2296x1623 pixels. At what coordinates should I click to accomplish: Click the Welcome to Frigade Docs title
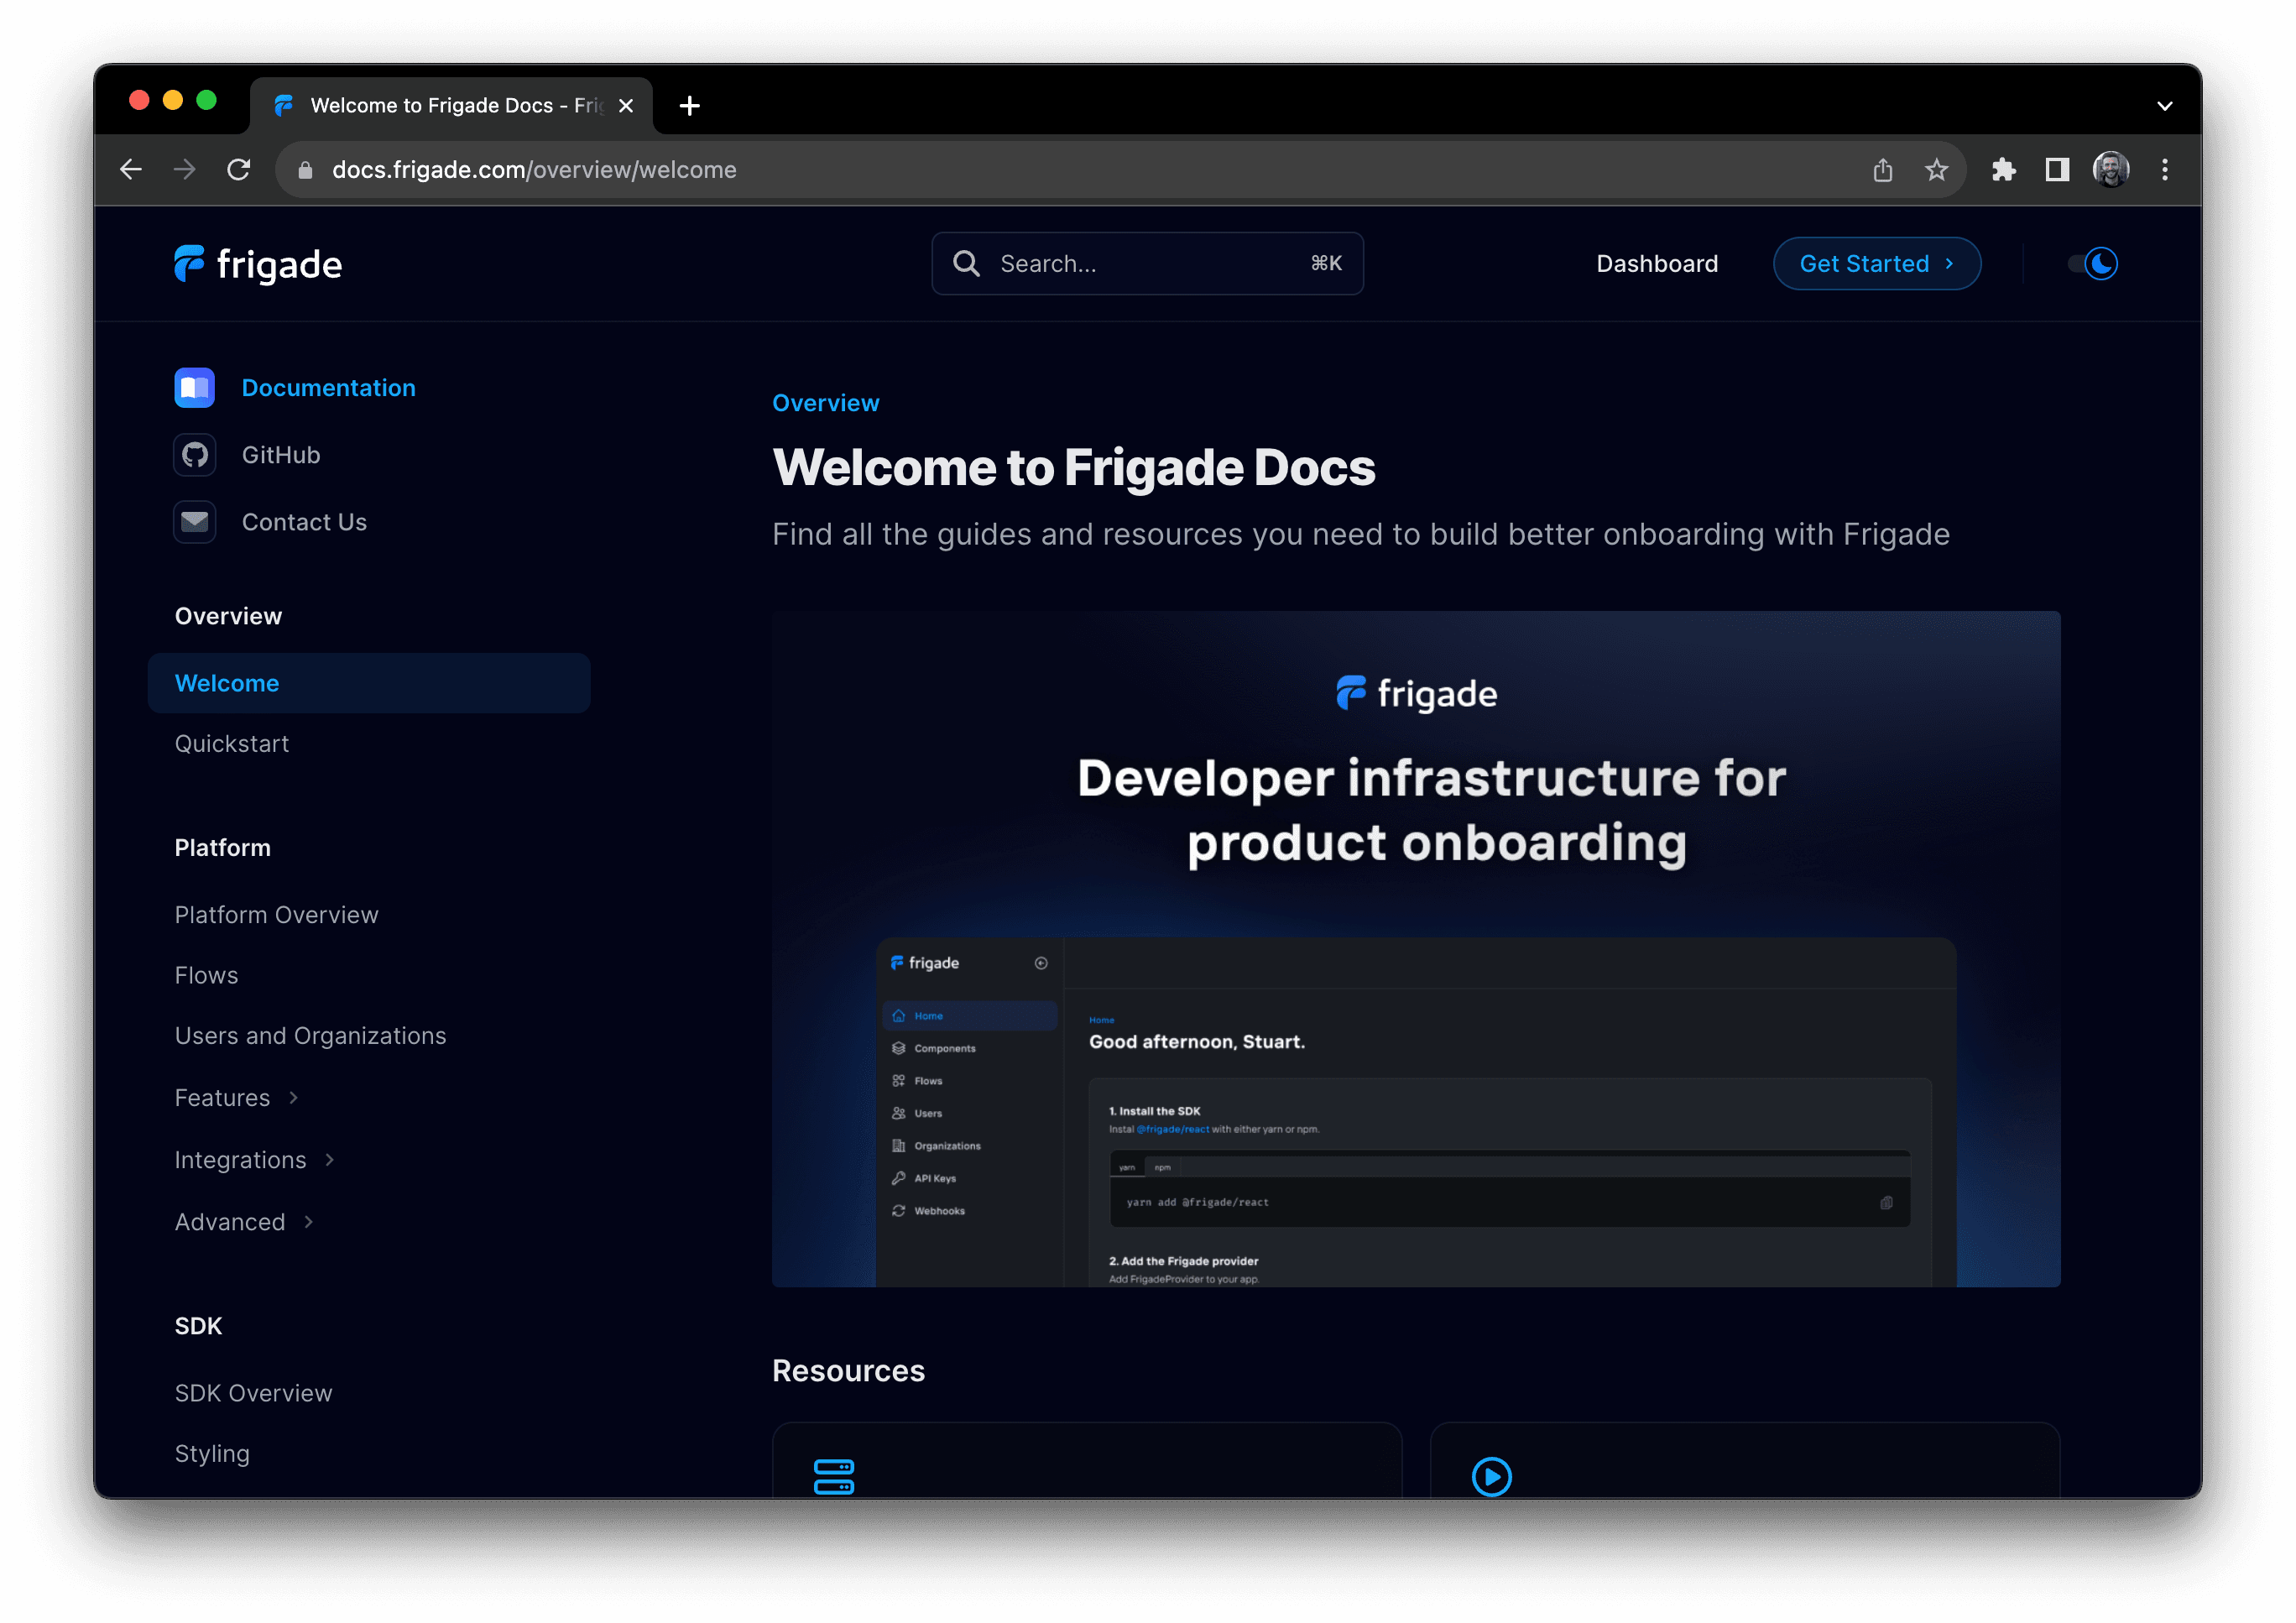(1074, 468)
